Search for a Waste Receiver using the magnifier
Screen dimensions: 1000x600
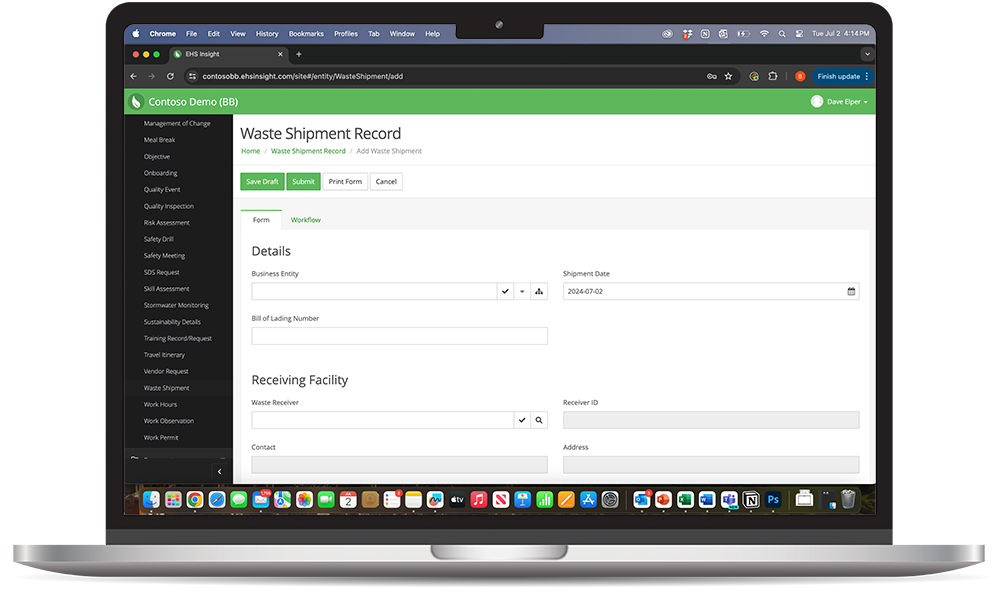pyautogui.click(x=539, y=420)
